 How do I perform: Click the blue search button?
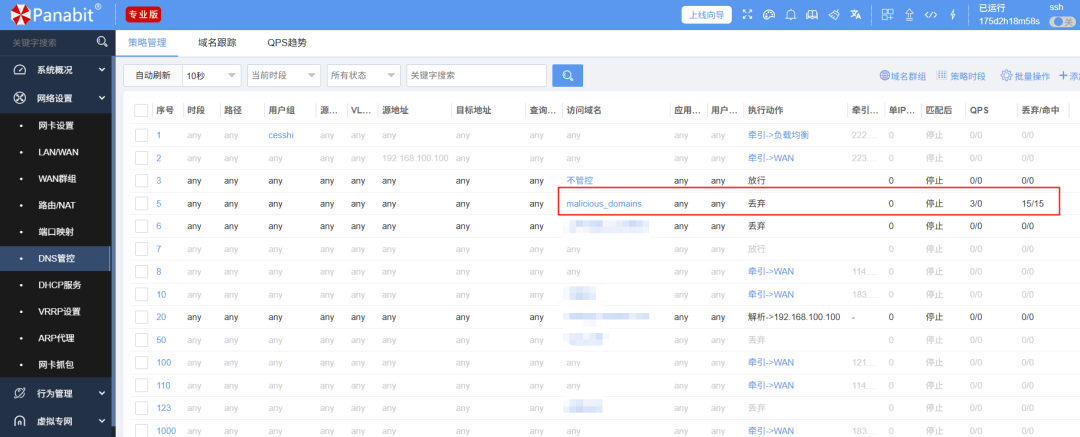pyautogui.click(x=568, y=75)
